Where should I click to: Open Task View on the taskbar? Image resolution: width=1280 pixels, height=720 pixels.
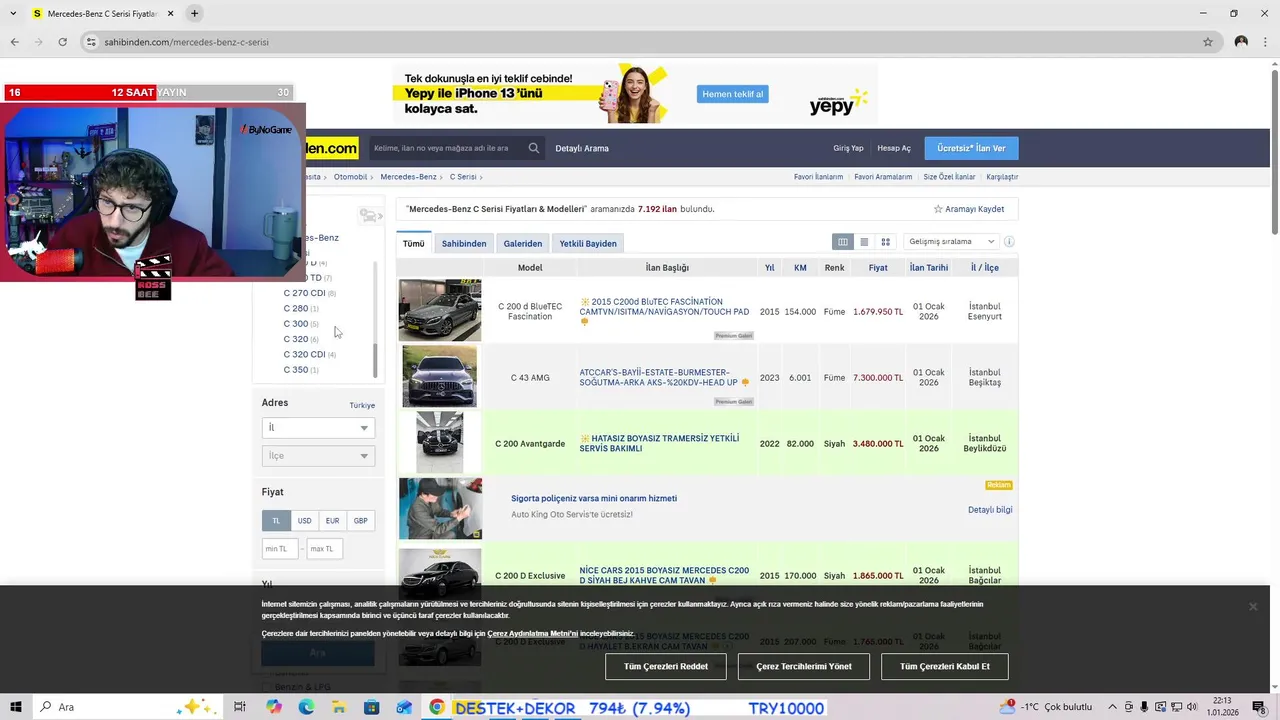point(240,707)
